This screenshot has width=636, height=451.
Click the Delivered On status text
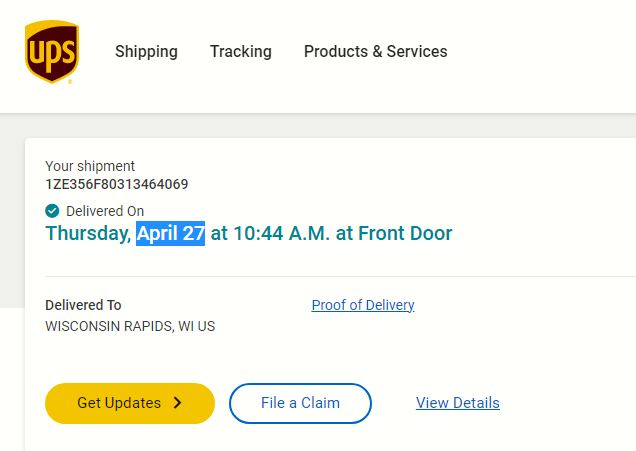[105, 211]
